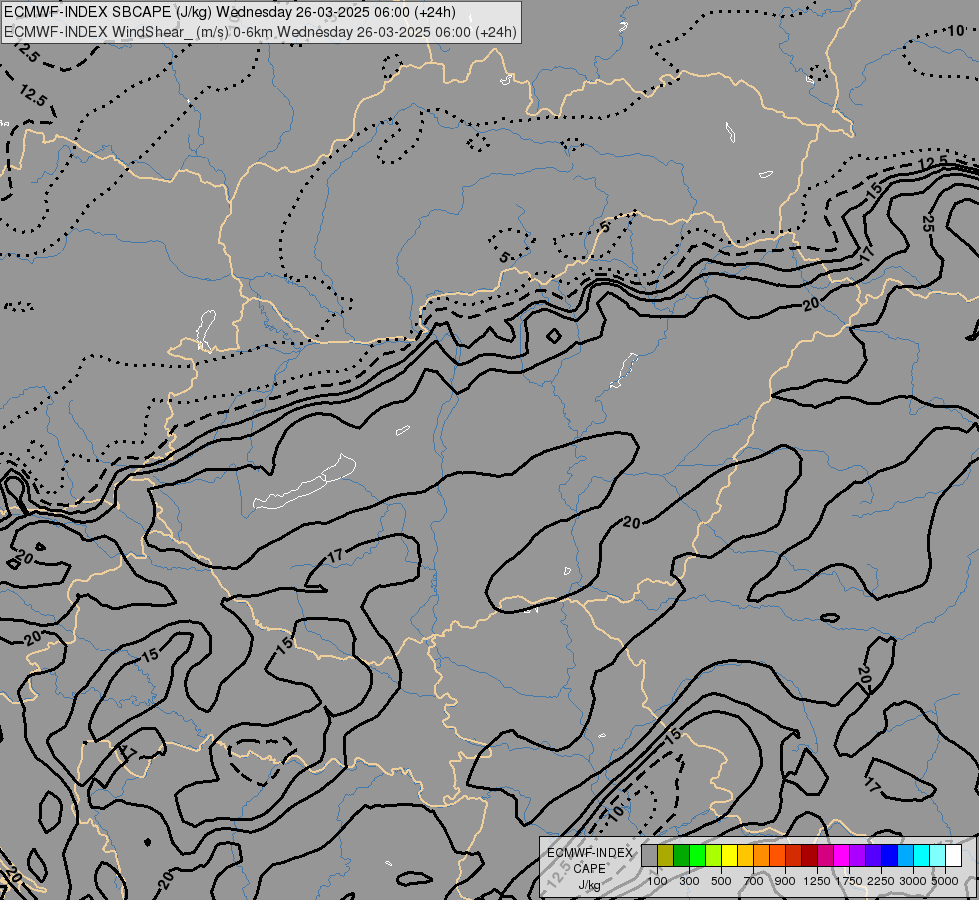The width and height of the screenshot is (979, 900).
Task: Click the CAPE label in the legend
Action: point(589,869)
